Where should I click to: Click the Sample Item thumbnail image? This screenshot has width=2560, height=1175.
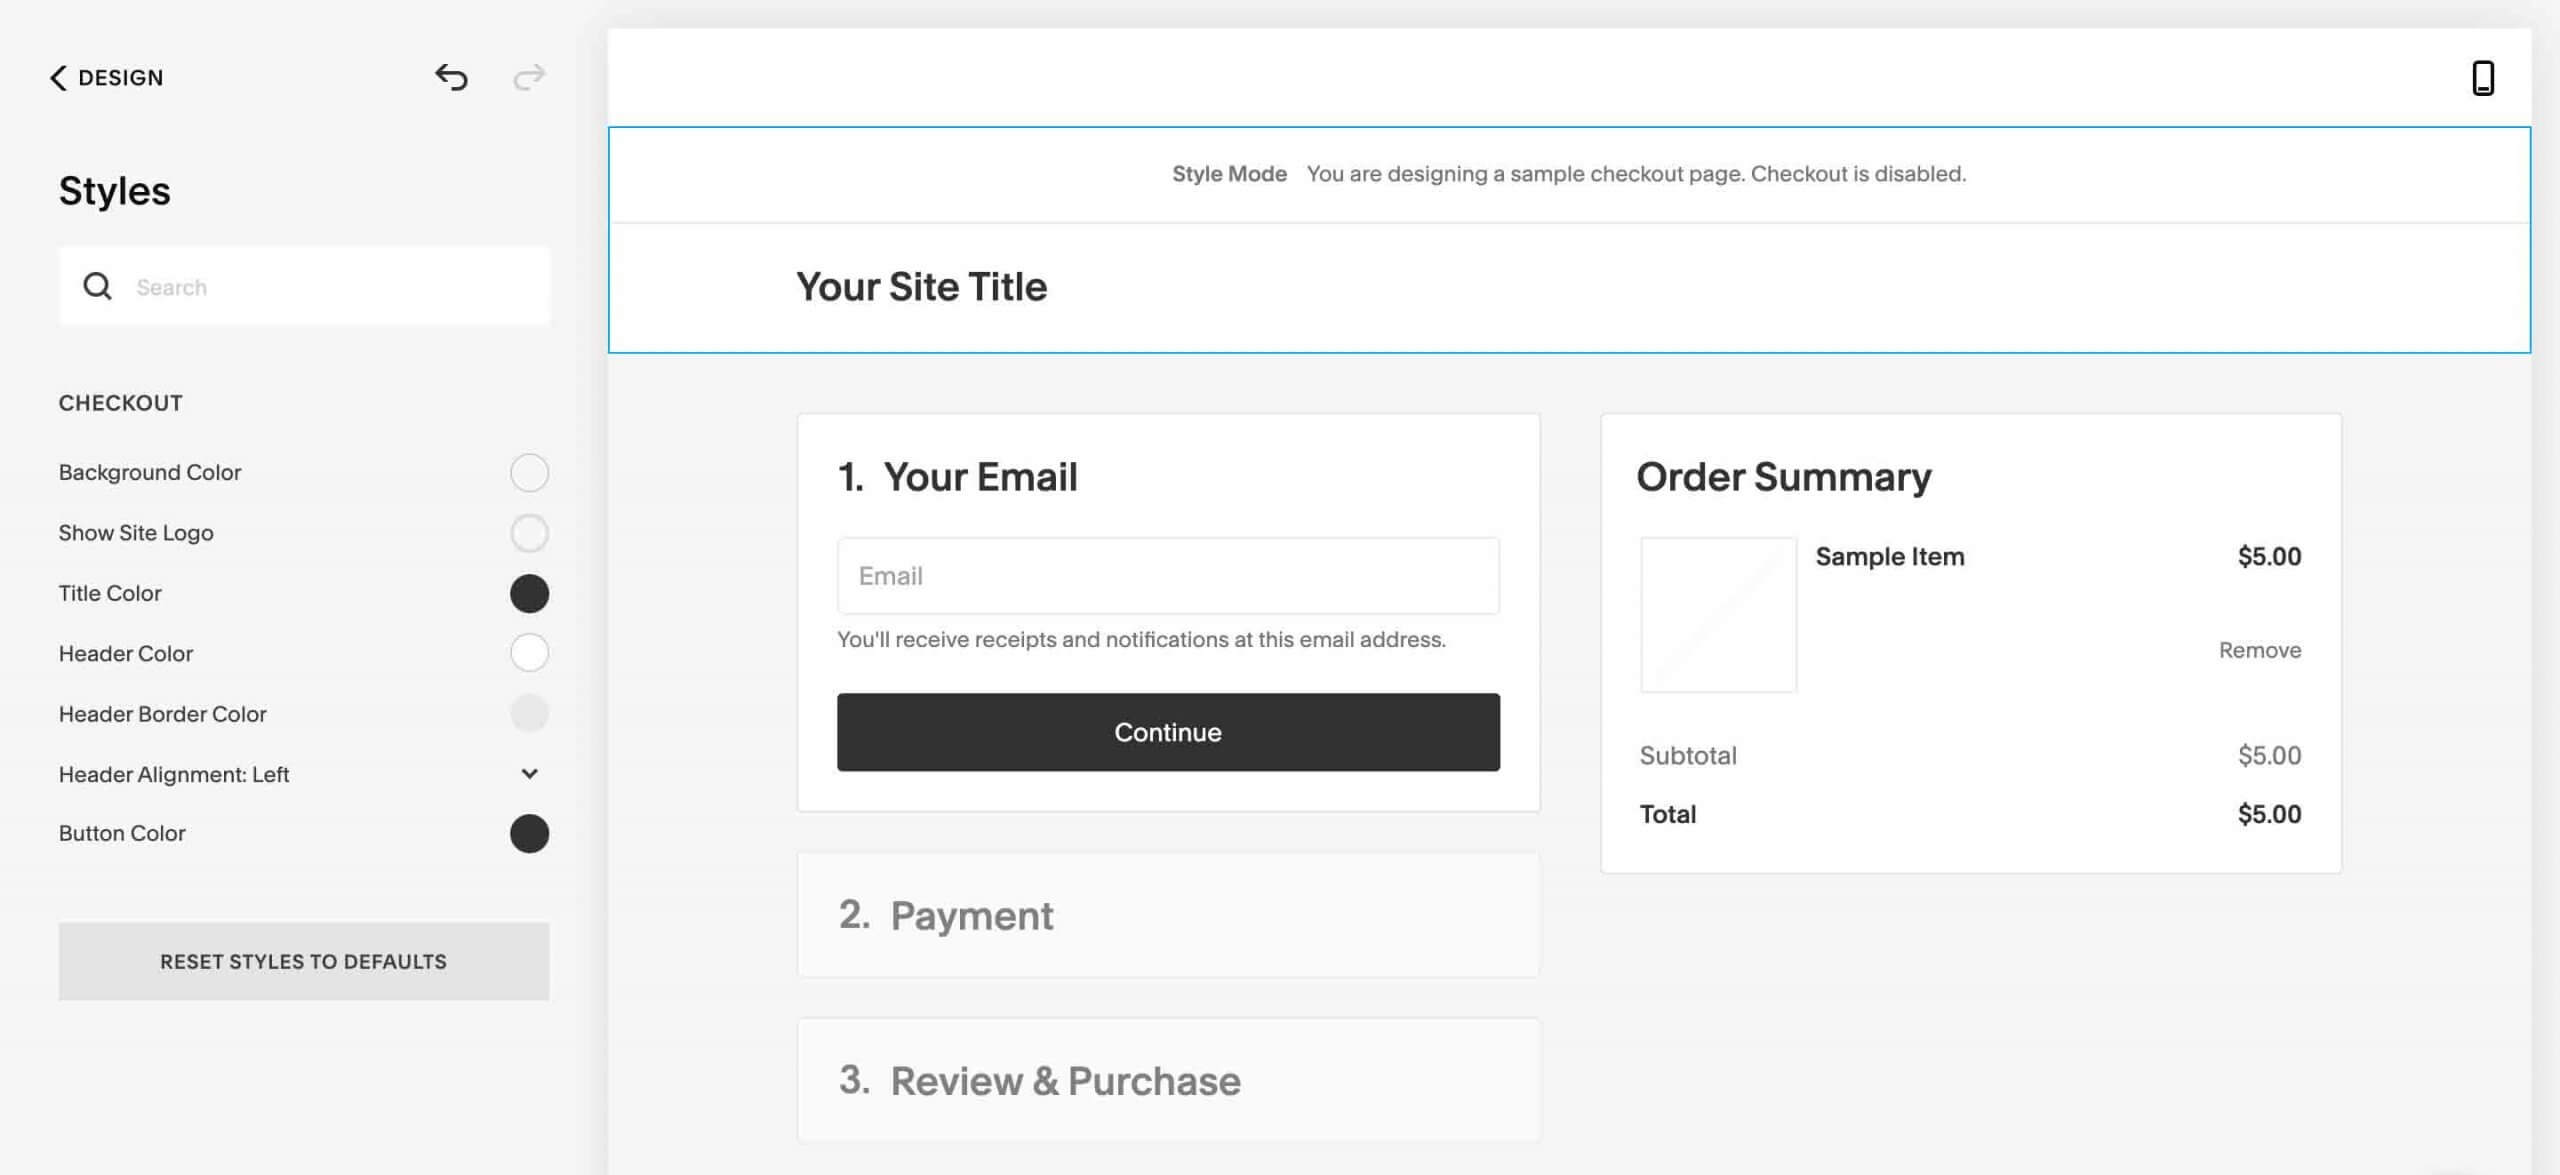pos(1718,614)
